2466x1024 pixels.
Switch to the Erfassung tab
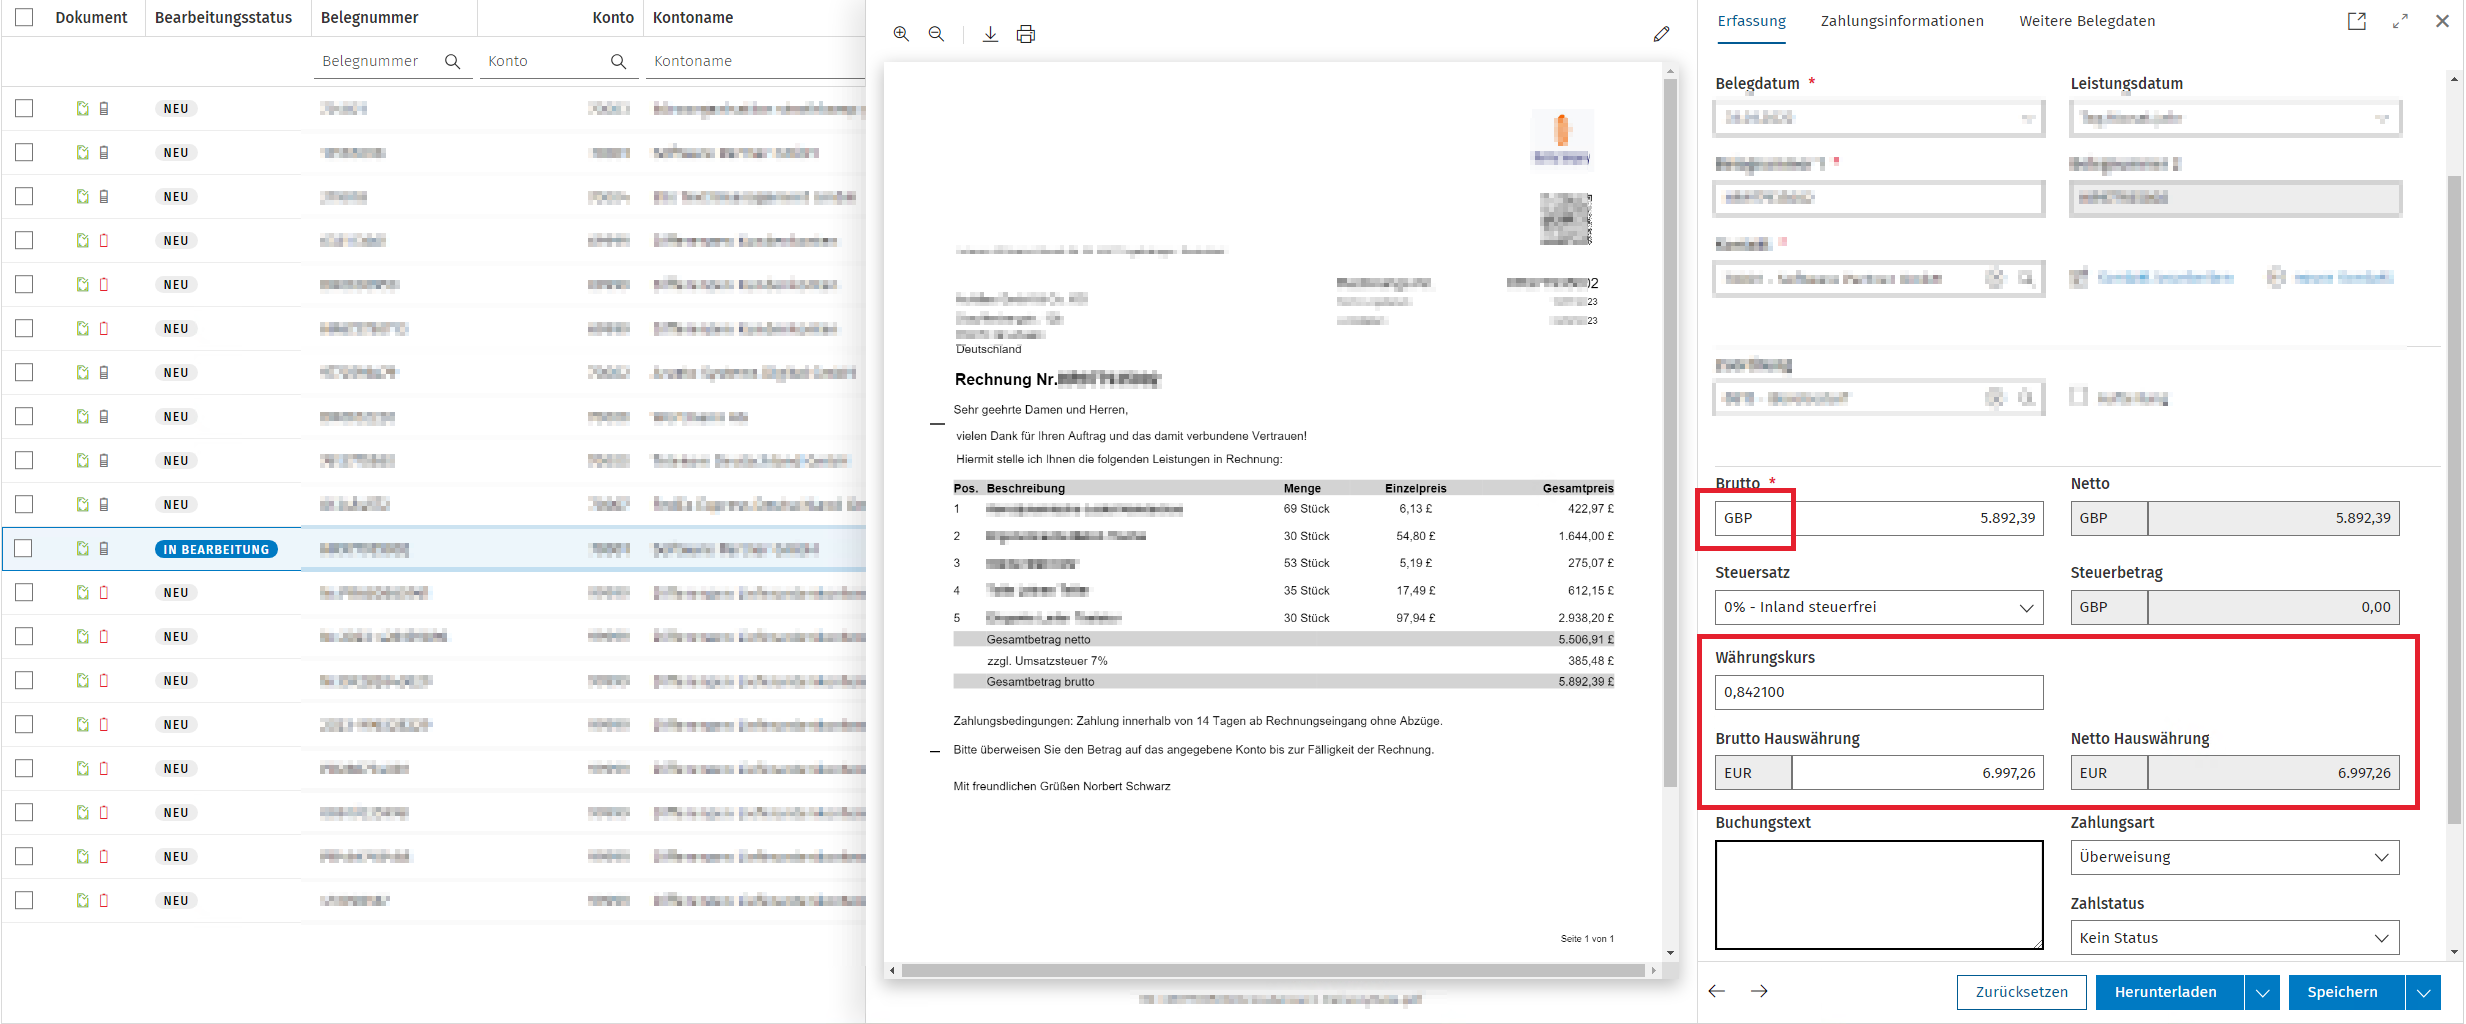pos(1751,21)
